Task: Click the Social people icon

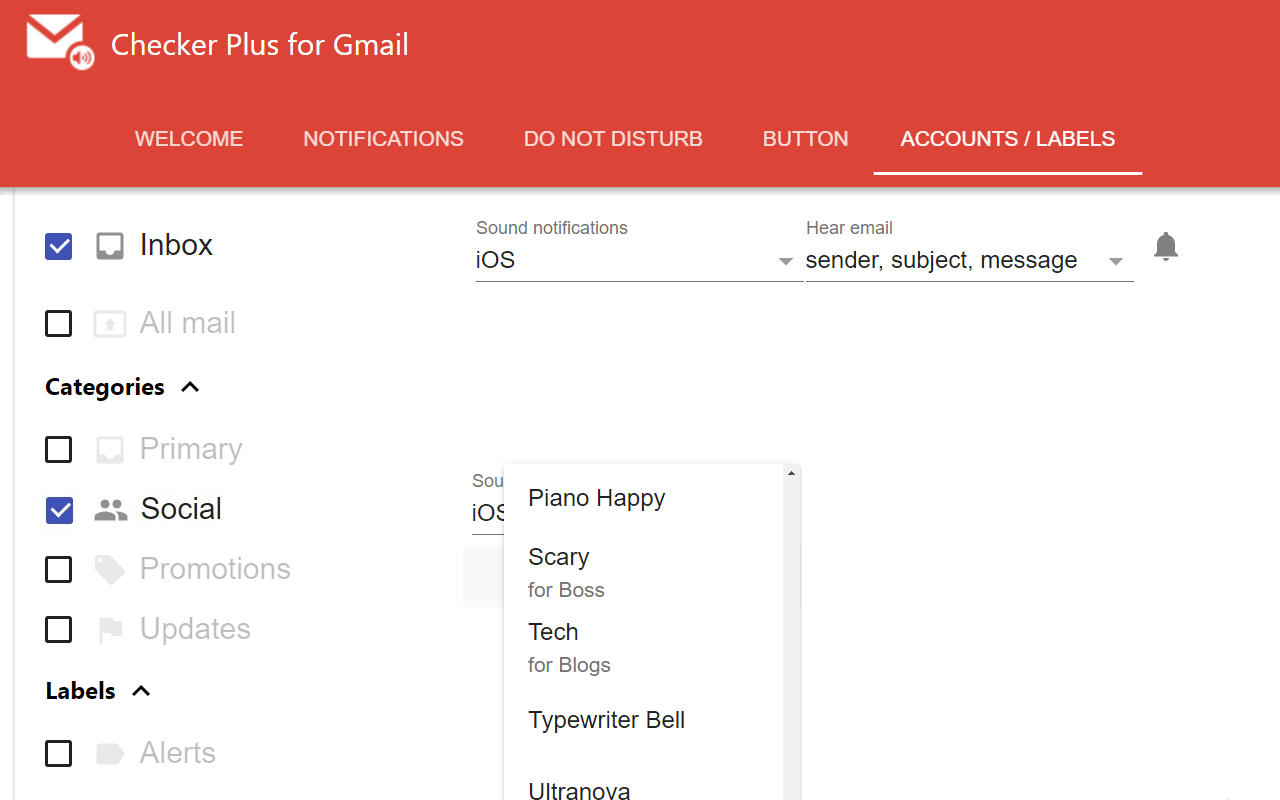Action: (110, 510)
